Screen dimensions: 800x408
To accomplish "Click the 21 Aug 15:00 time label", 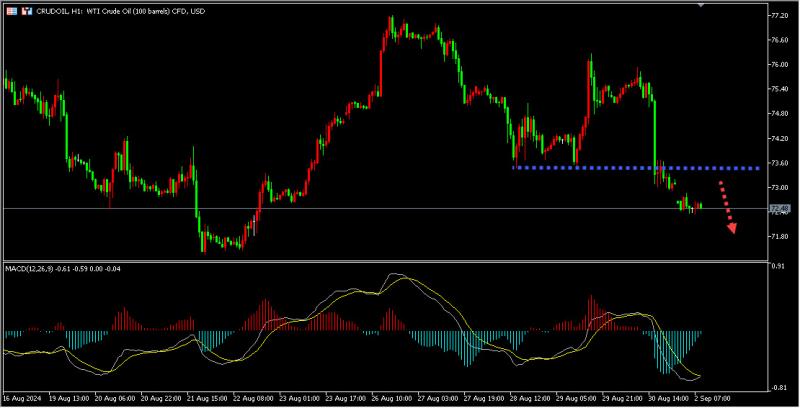I will coord(206,398).
